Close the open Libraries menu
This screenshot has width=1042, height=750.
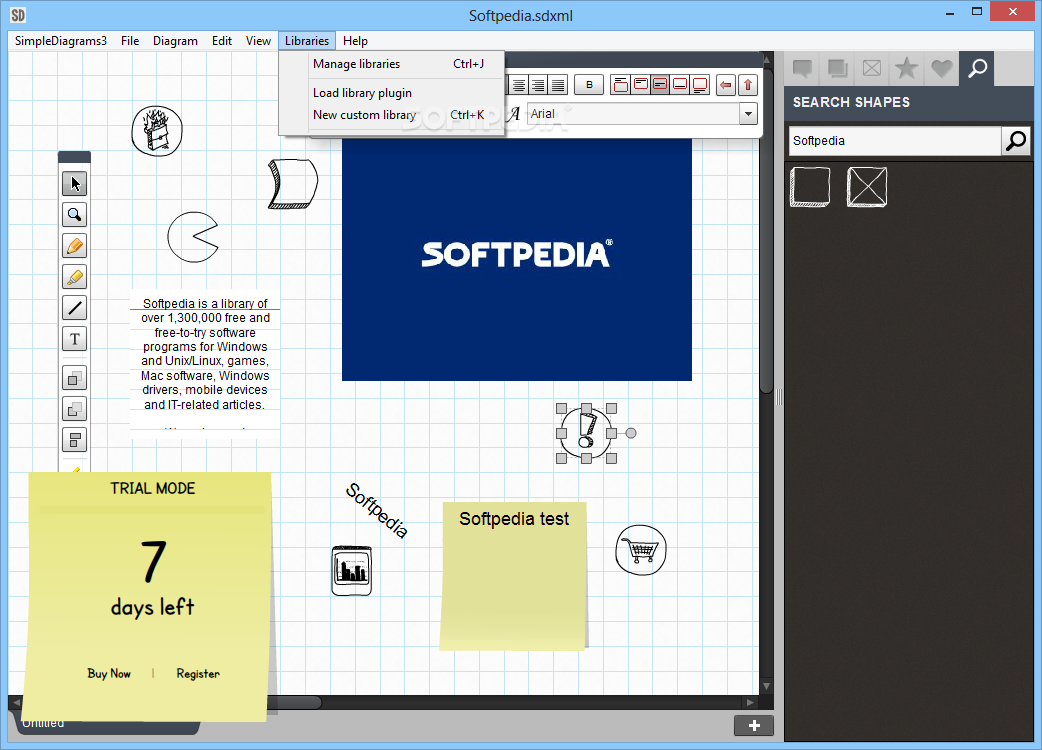click(307, 41)
